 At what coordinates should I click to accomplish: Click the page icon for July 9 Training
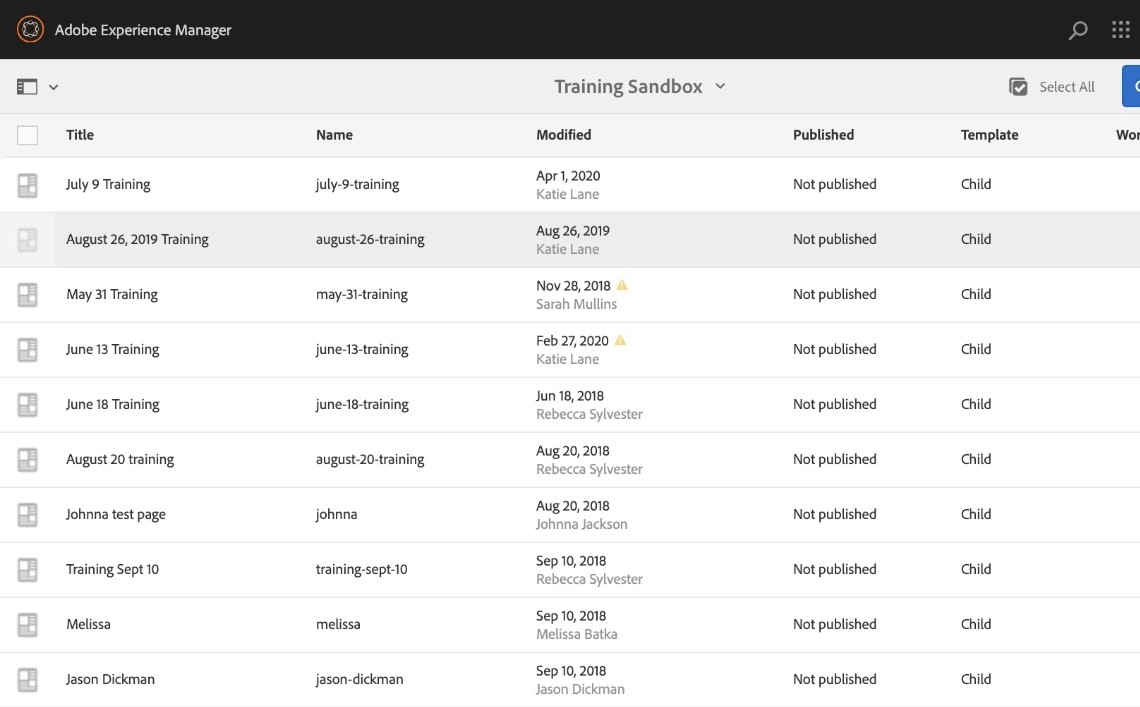28,185
